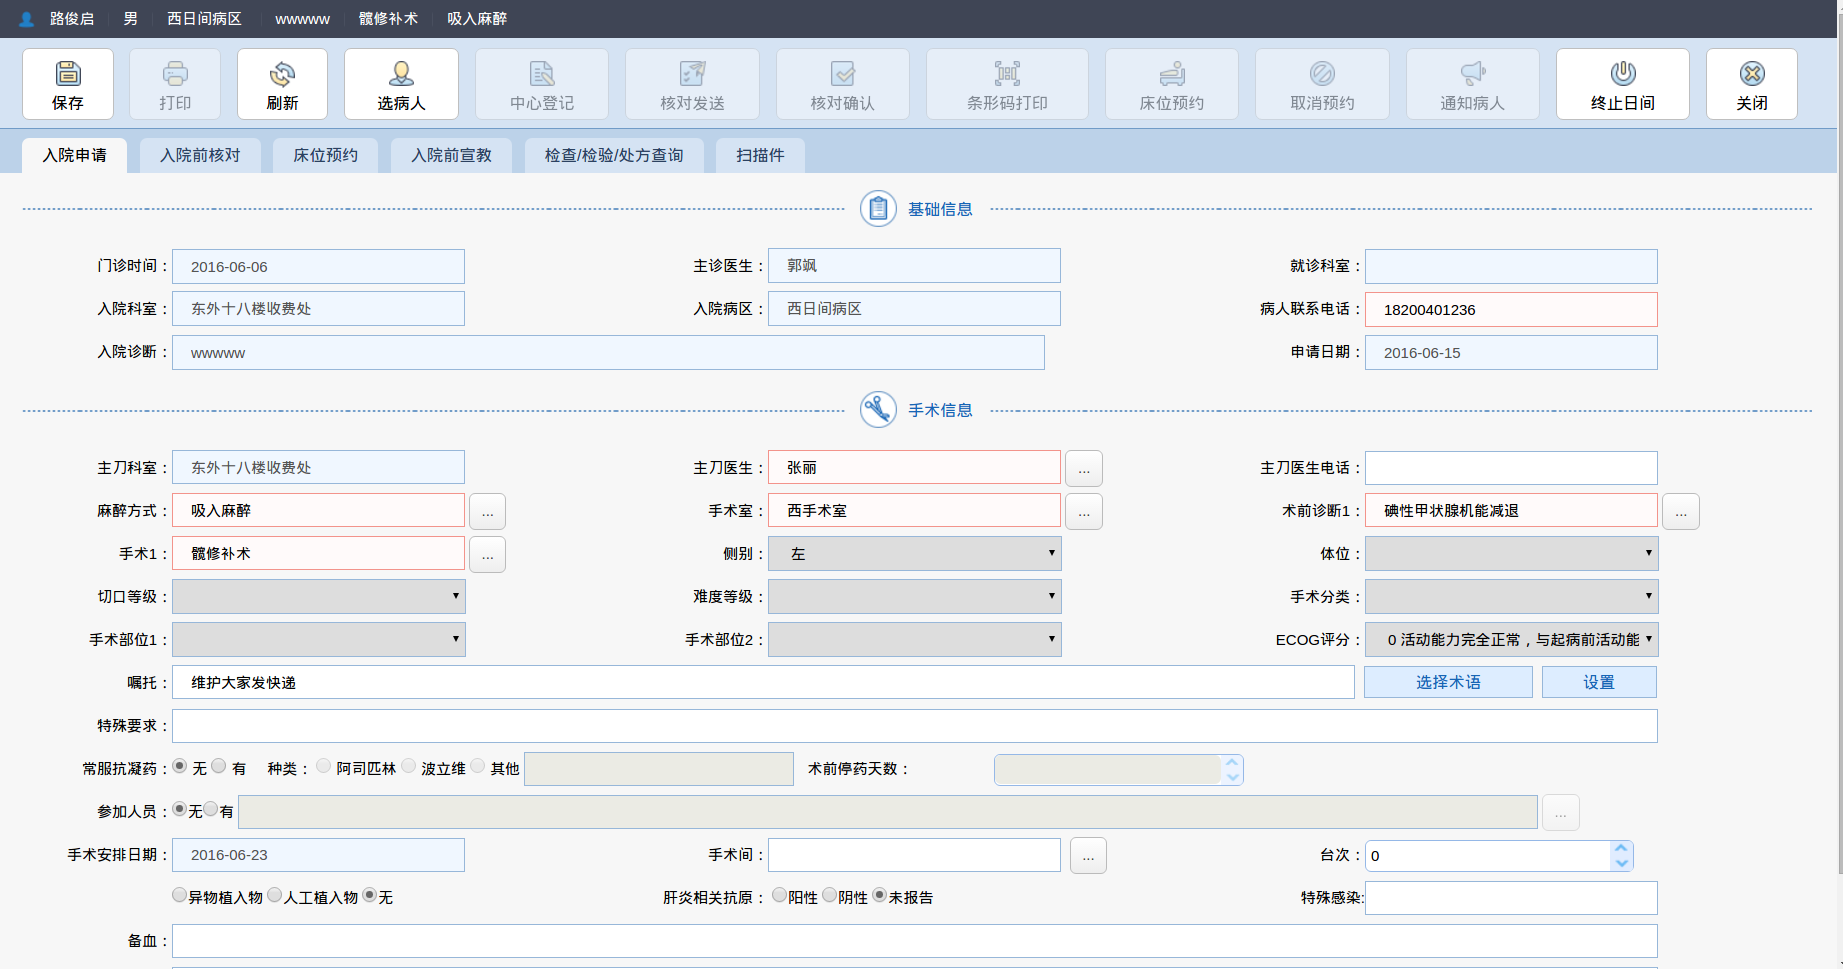This screenshot has height=969, width=1843.
Task: Select 肝炎相关抗原 阳性 radio
Action: [780, 895]
